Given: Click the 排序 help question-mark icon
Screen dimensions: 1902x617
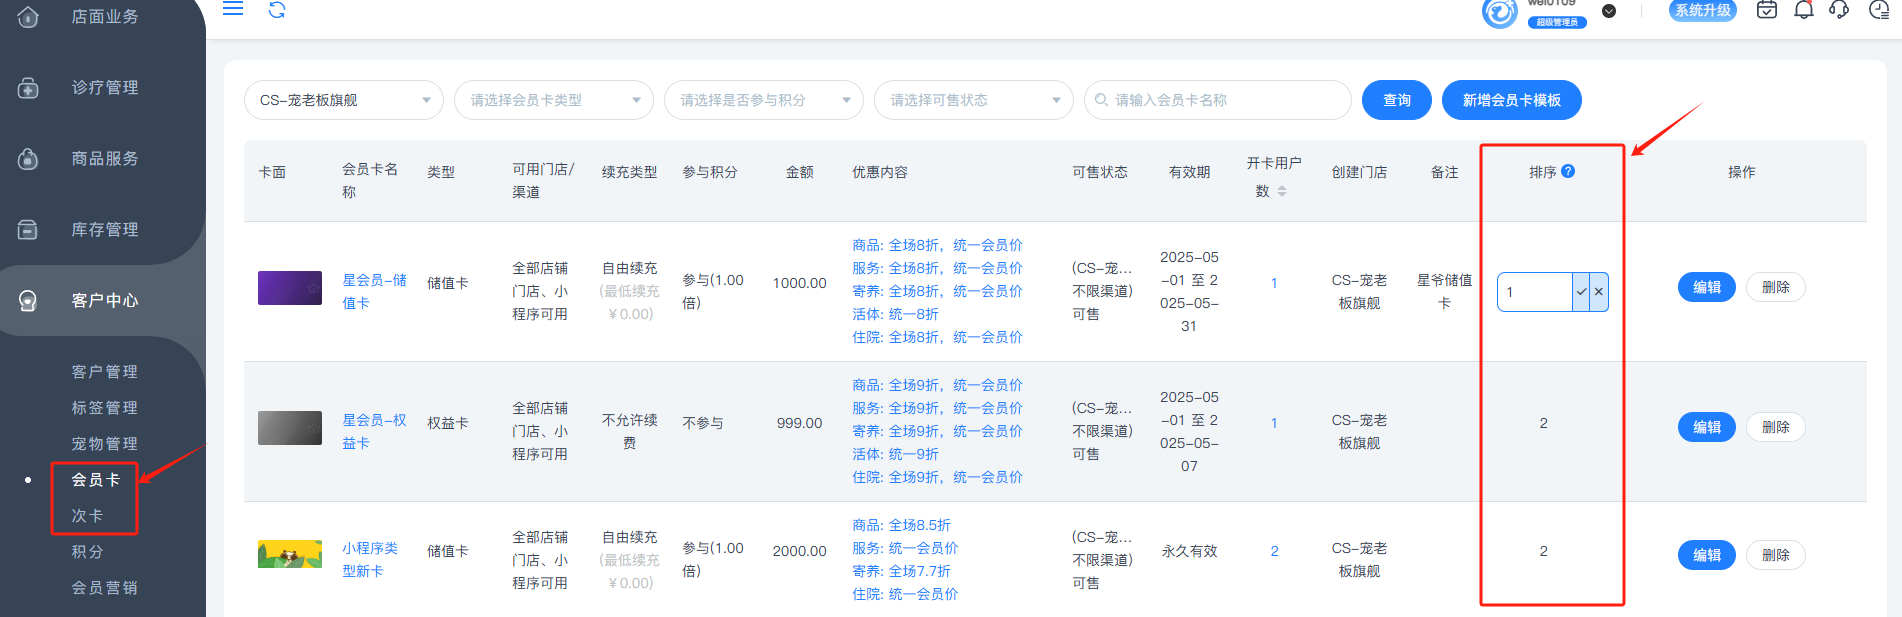Looking at the screenshot, I should click(x=1568, y=171).
